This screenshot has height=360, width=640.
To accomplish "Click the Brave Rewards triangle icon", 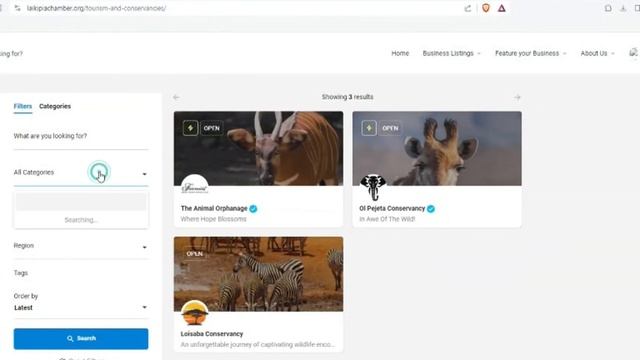I will tap(502, 8).
